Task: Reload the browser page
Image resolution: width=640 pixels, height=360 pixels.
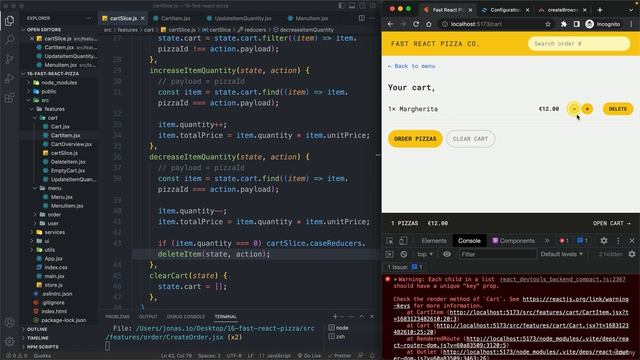Action: pyautogui.click(x=416, y=24)
